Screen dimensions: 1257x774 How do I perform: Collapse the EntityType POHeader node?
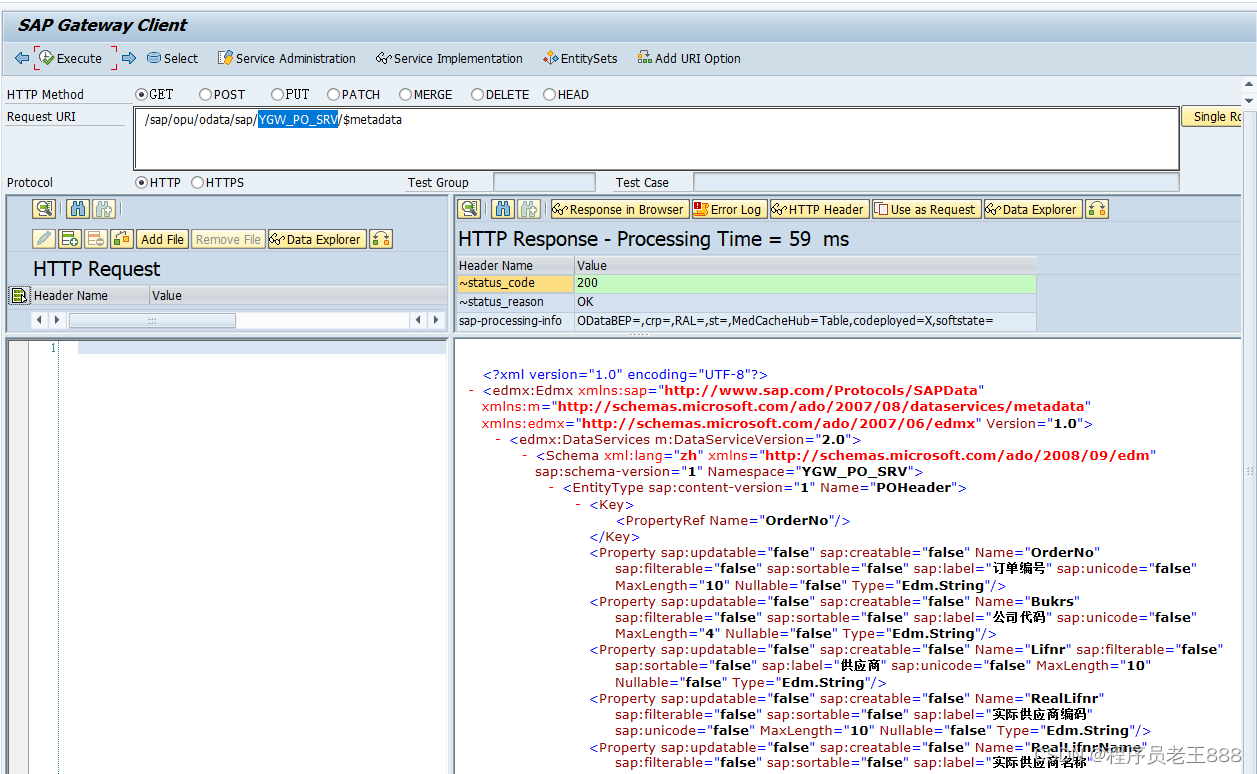tap(552, 488)
